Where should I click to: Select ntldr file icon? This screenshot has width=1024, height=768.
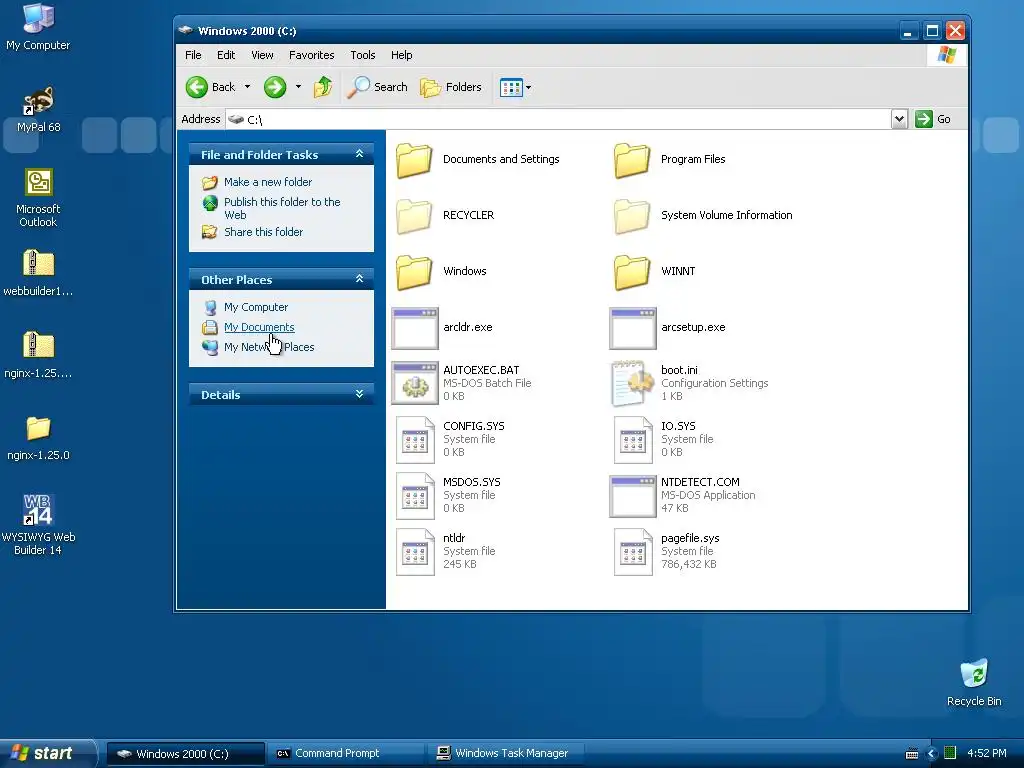(x=415, y=552)
